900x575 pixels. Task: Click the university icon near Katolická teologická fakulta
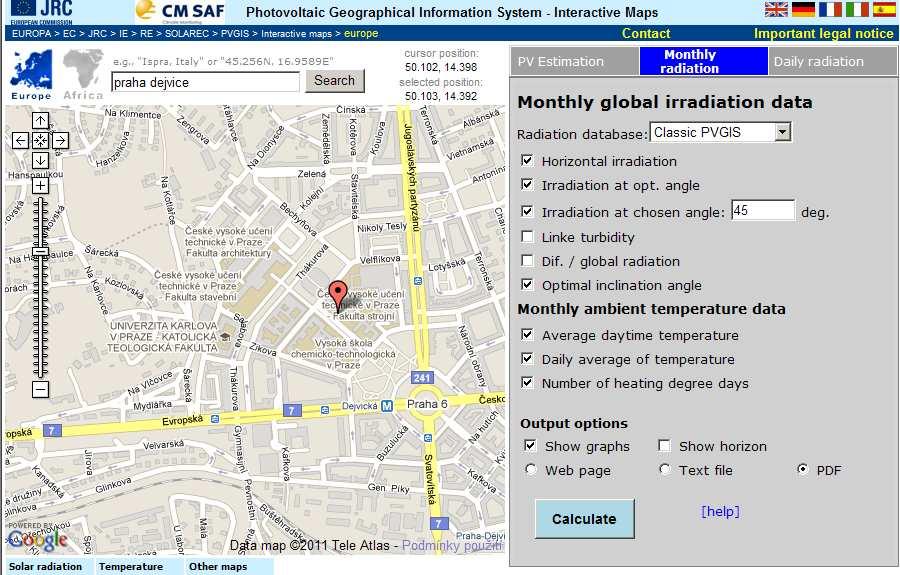(226, 337)
